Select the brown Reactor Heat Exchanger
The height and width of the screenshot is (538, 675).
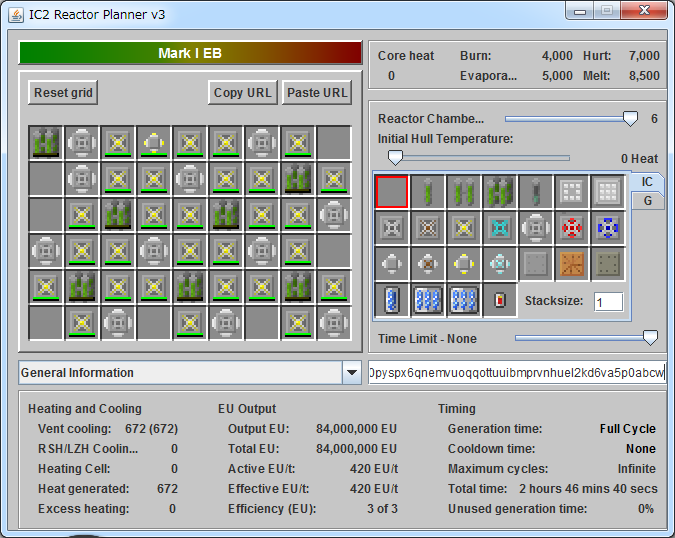click(x=428, y=264)
